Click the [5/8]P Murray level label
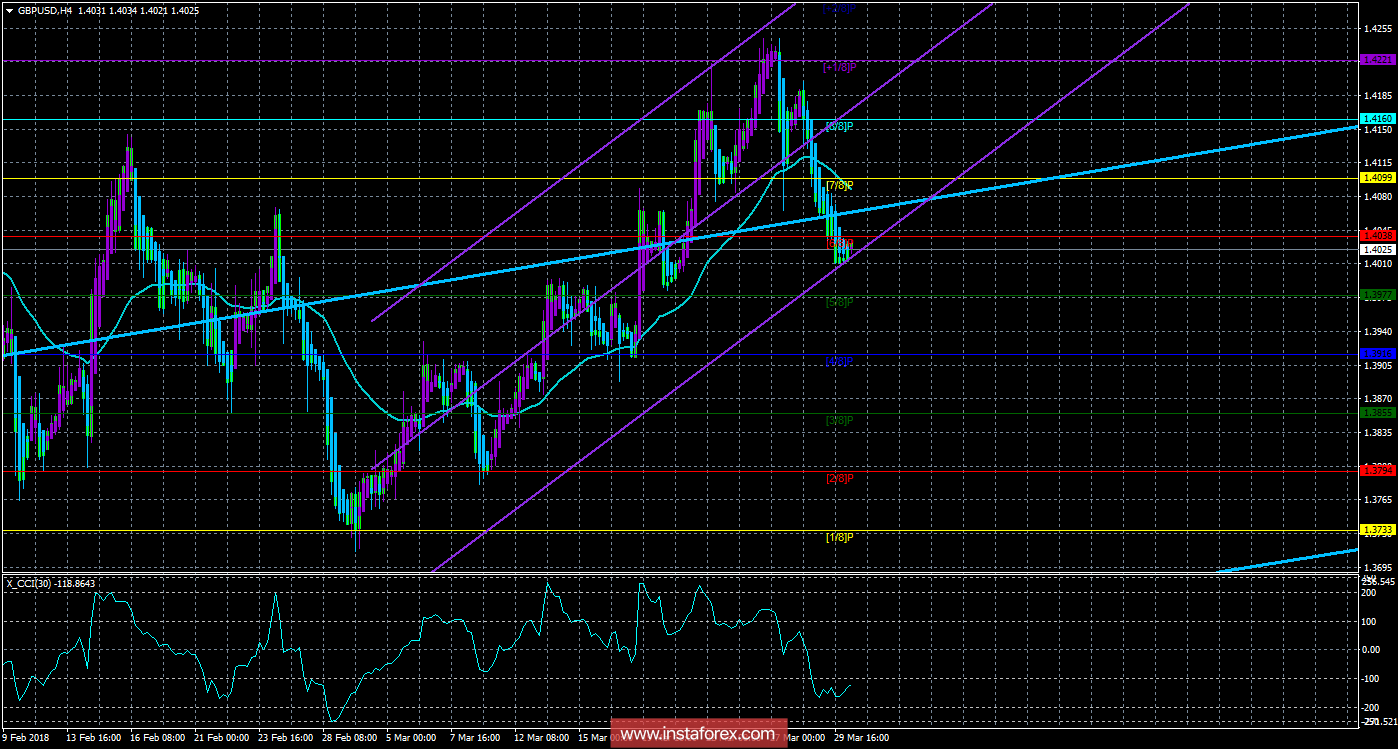The image size is (1398, 749). pyautogui.click(x=838, y=302)
